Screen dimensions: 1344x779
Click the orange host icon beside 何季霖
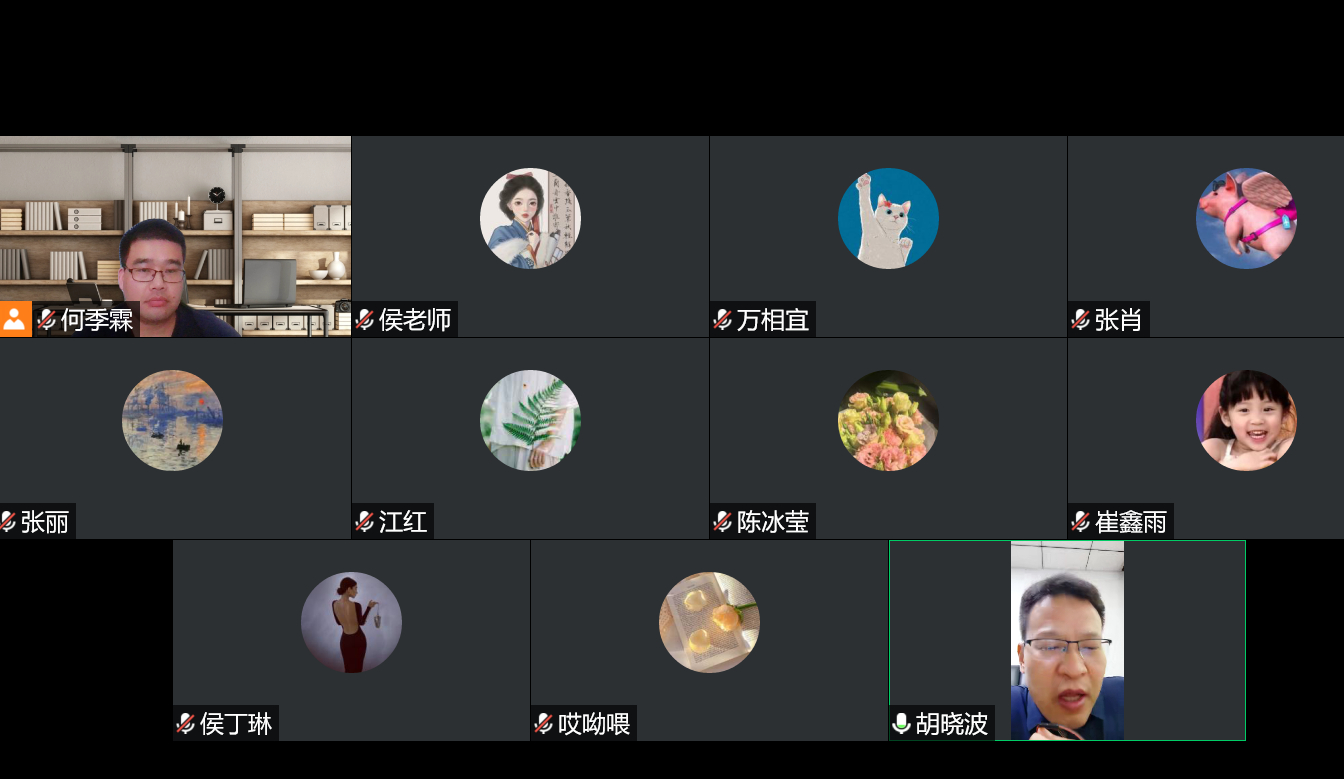pyautogui.click(x=15, y=320)
